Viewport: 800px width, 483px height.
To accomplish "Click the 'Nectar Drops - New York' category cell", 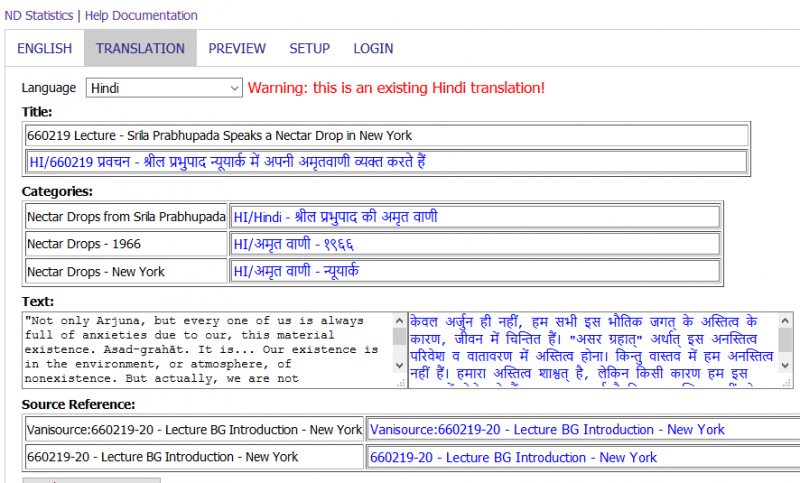I will point(126,271).
